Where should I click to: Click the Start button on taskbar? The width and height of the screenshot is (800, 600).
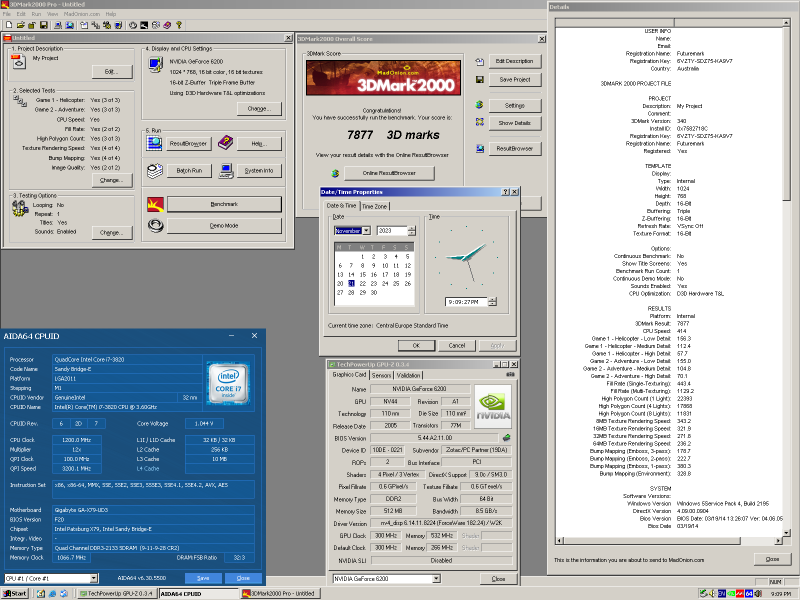click(x=15, y=593)
